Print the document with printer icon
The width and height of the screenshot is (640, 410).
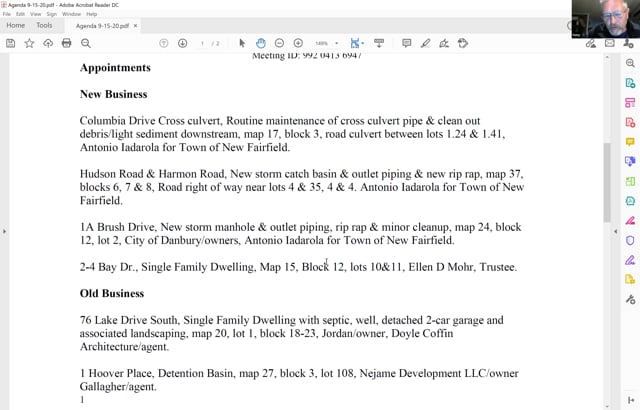(x=67, y=43)
